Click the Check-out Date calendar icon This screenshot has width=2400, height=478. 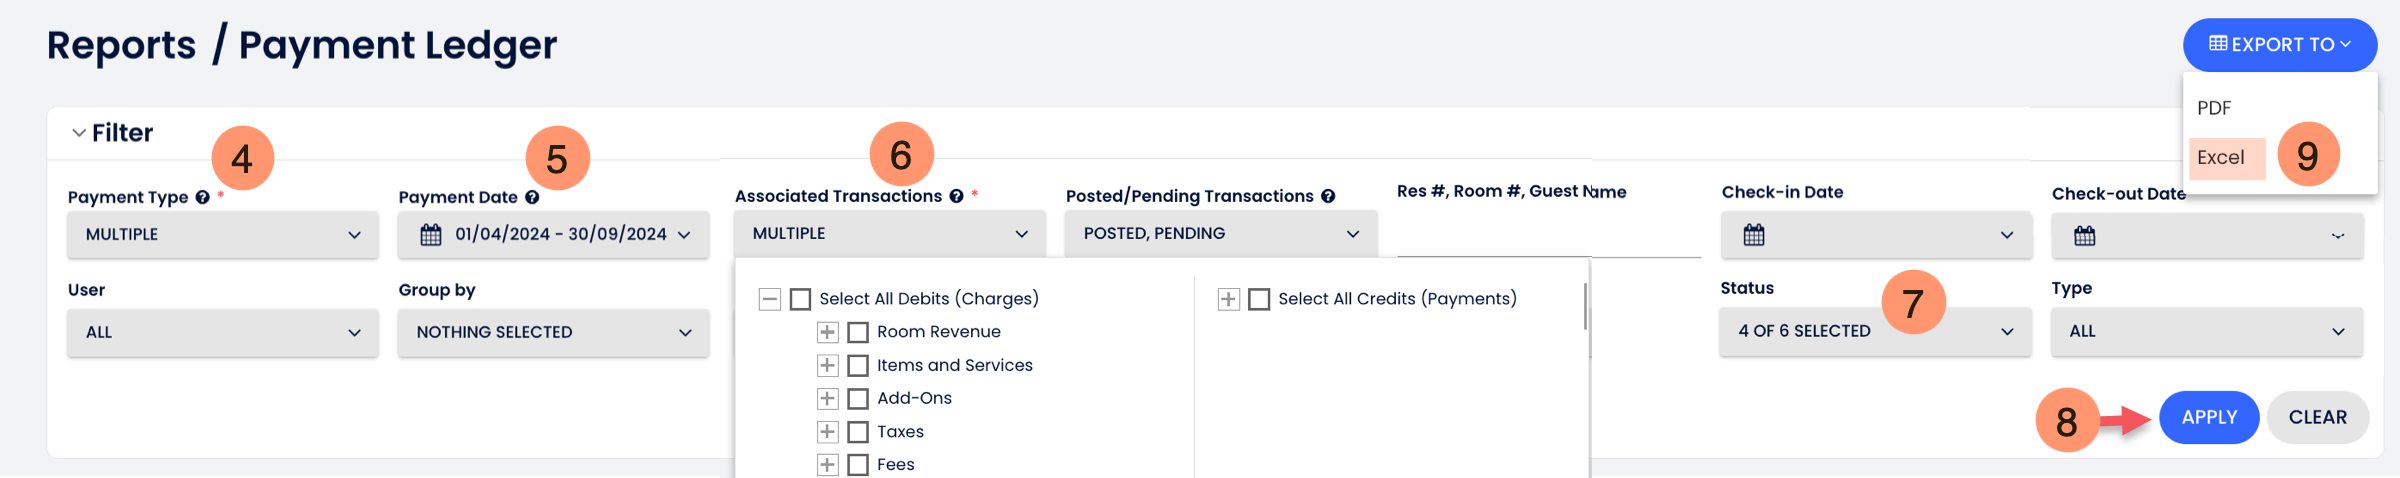(2085, 236)
